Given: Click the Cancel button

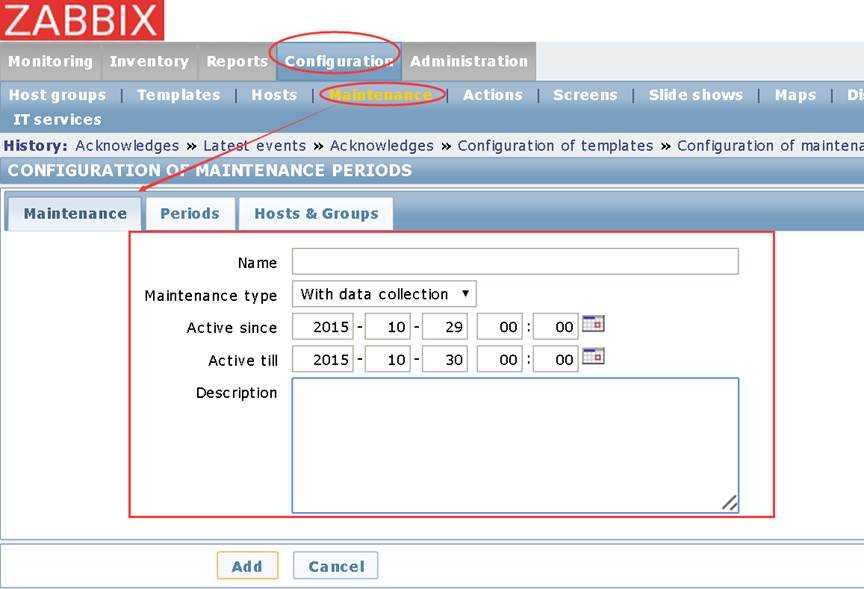Looking at the screenshot, I should [336, 566].
